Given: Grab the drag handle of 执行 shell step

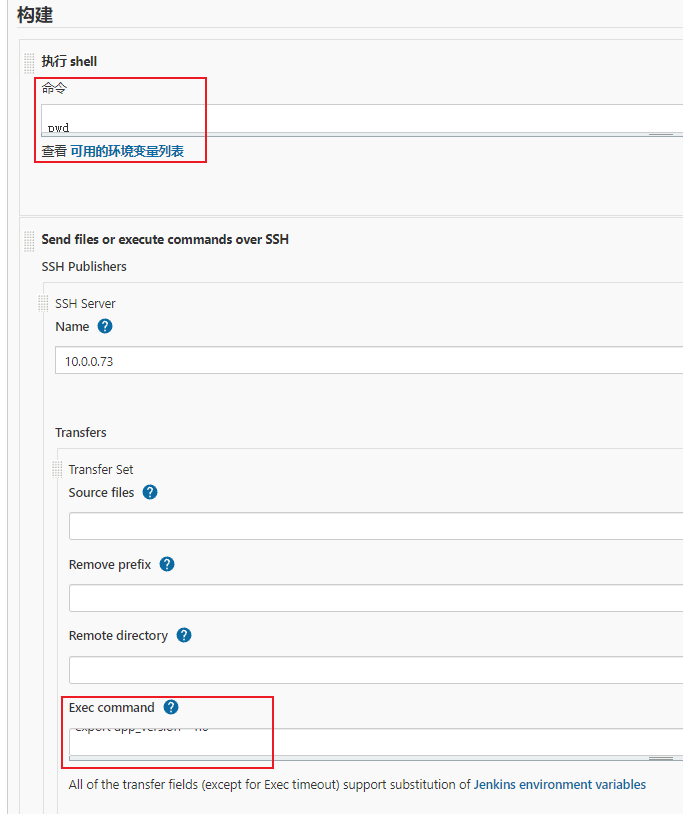Looking at the screenshot, I should coord(30,62).
